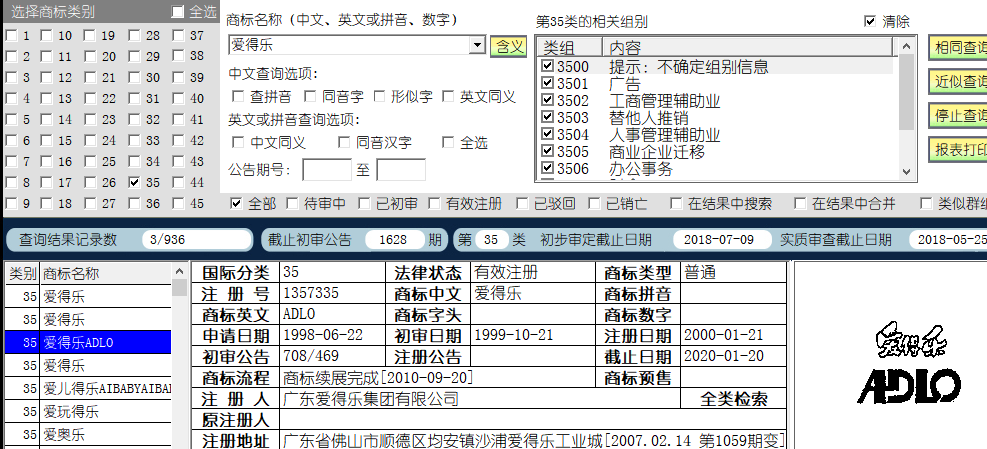
Task: Uncheck the 全部 status filter
Action: (236, 203)
